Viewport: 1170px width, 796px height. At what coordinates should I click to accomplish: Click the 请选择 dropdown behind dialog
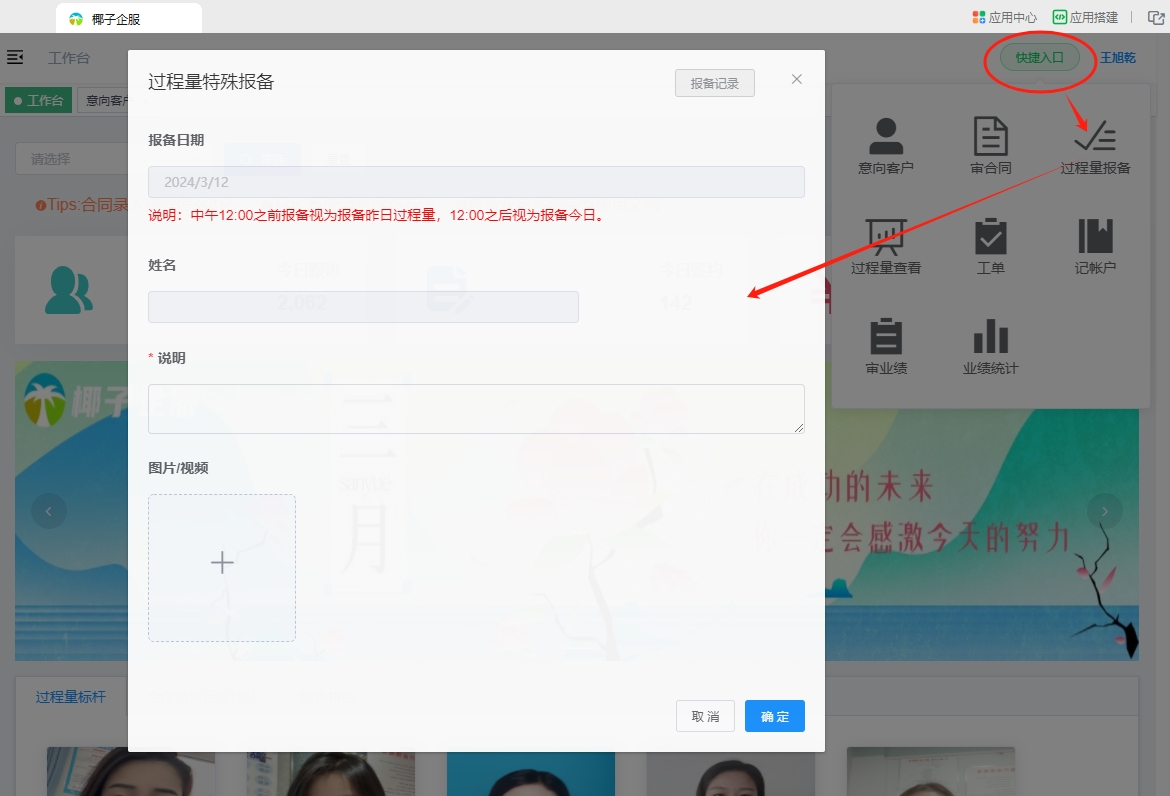(72, 159)
